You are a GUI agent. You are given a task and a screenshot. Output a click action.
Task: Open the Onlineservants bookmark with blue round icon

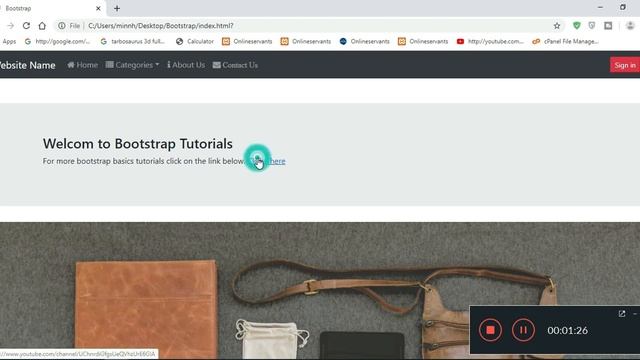(364, 41)
